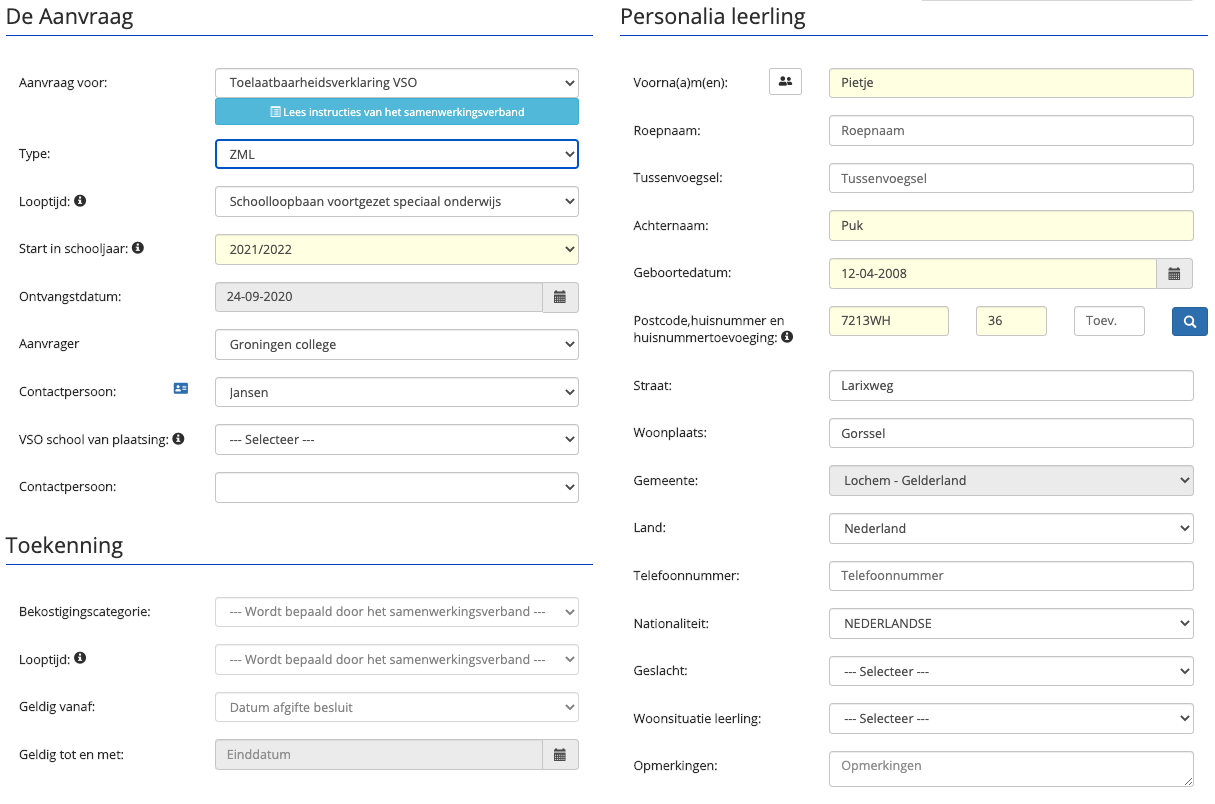1215x804 pixels.
Task: Click the contact card icon beside Contactpersoon
Action: coord(181,388)
